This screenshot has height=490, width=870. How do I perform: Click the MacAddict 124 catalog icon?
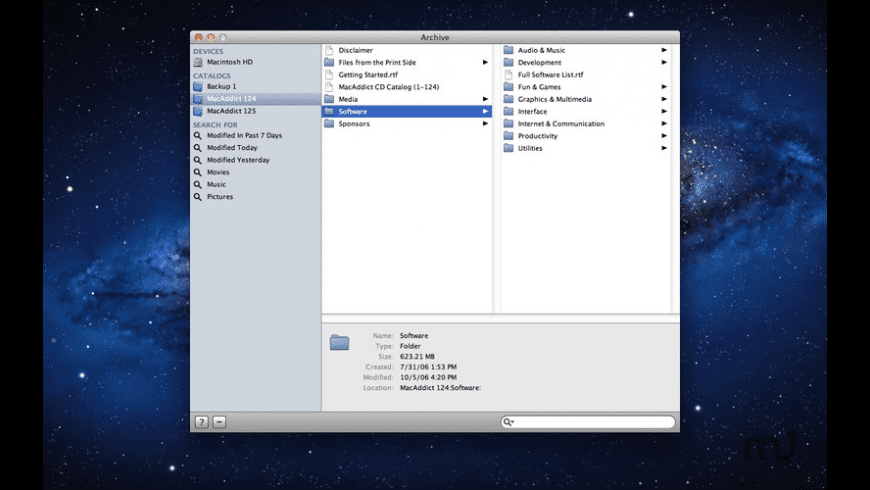[x=198, y=99]
